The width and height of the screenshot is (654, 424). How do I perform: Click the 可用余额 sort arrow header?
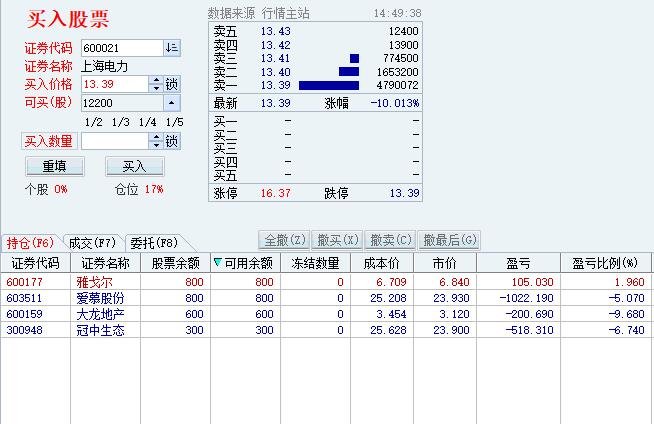(x=246, y=263)
